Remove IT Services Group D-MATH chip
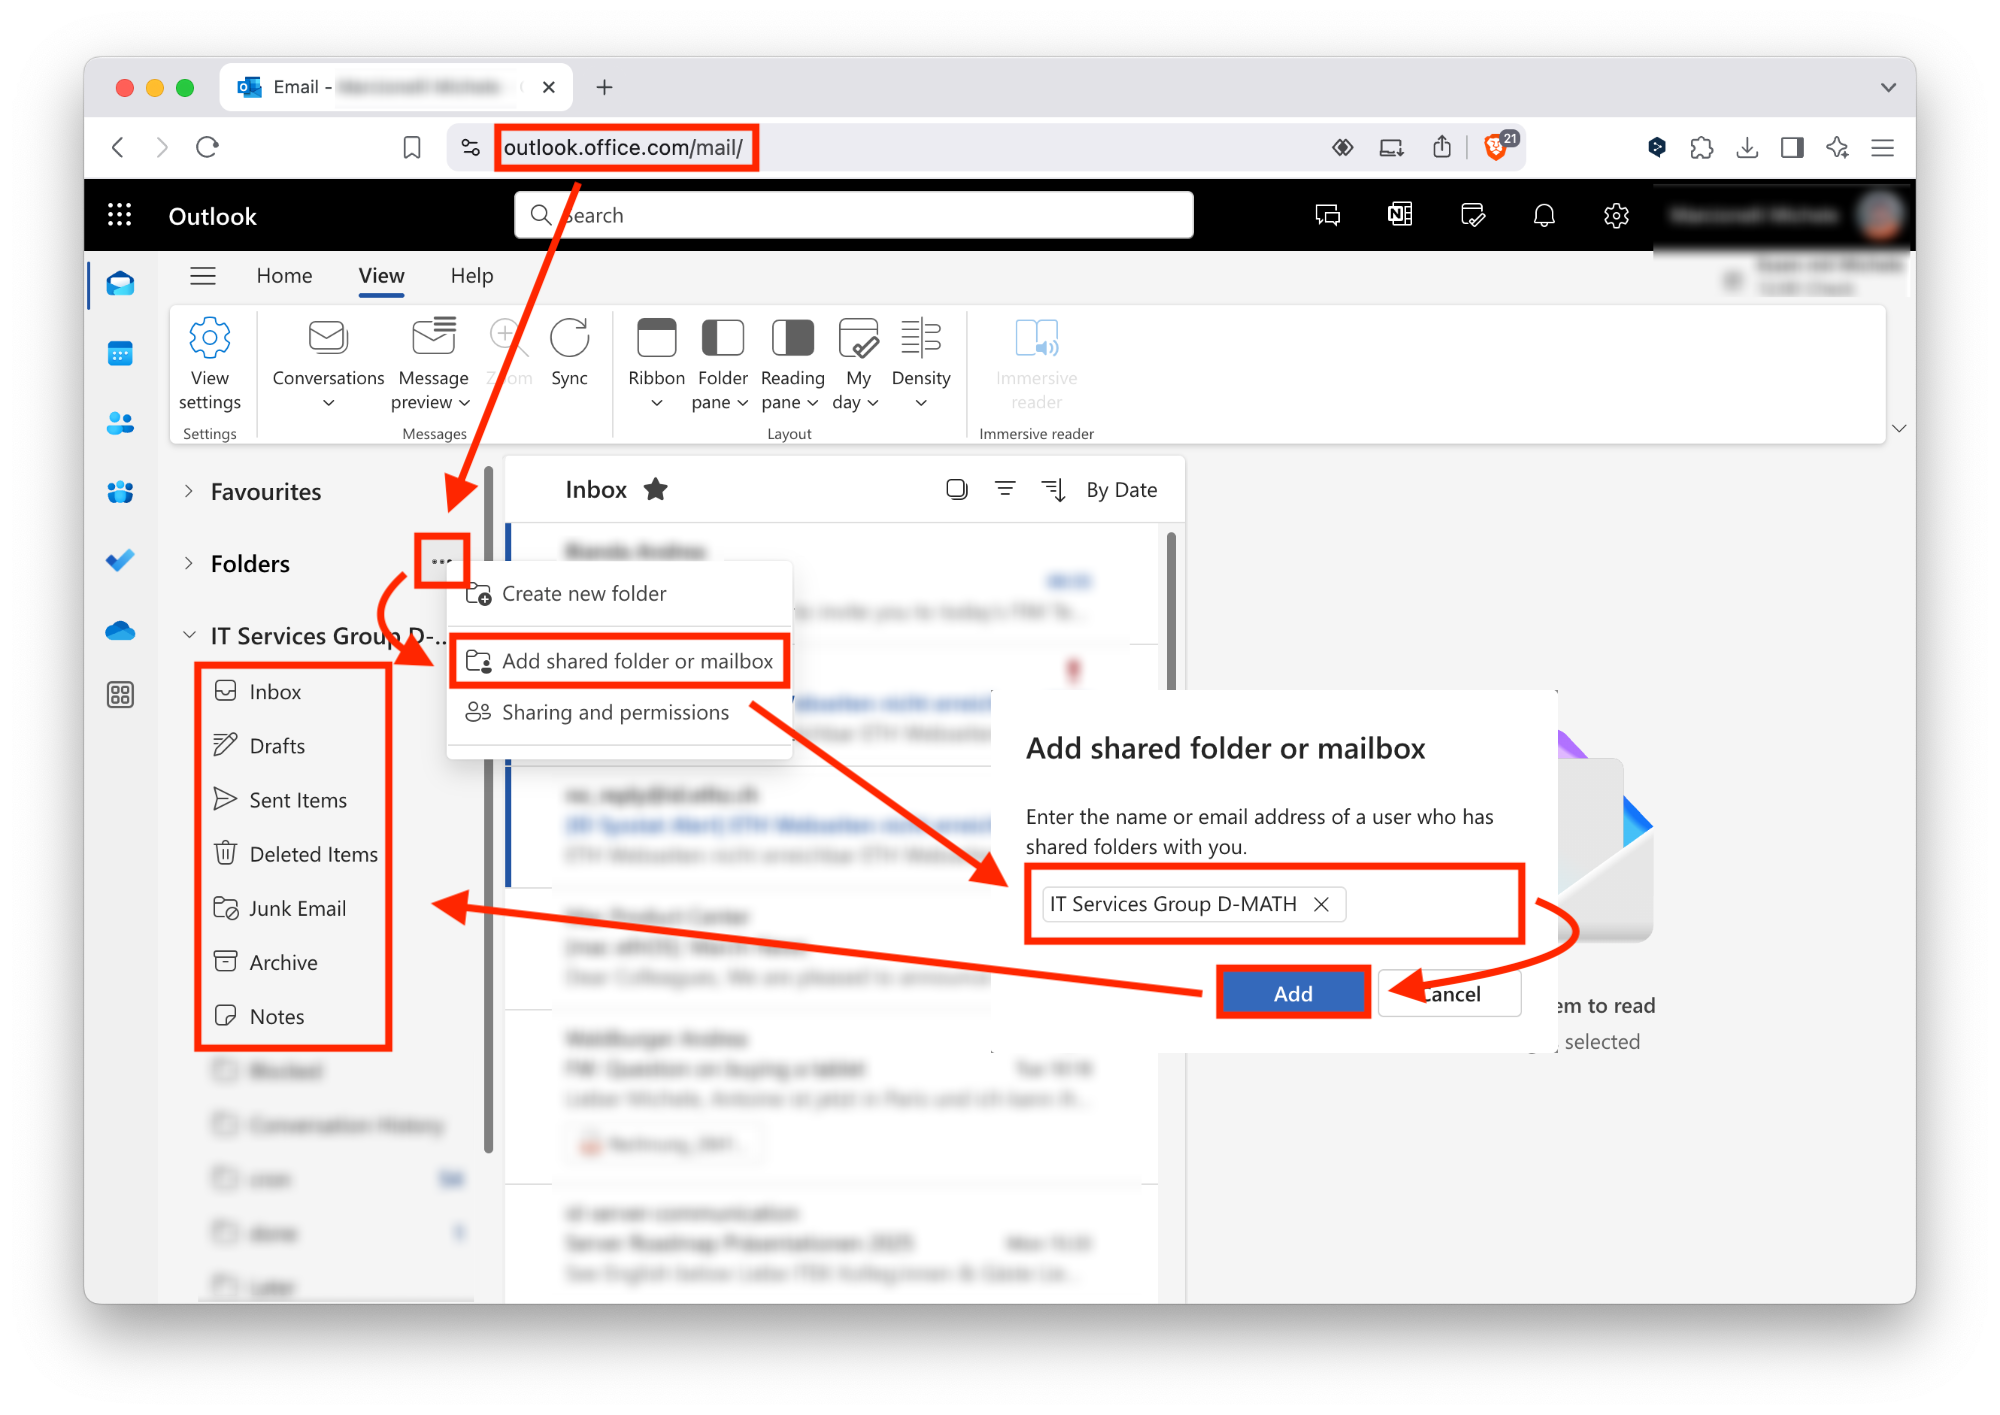The height and width of the screenshot is (1415, 2000). coord(1321,904)
